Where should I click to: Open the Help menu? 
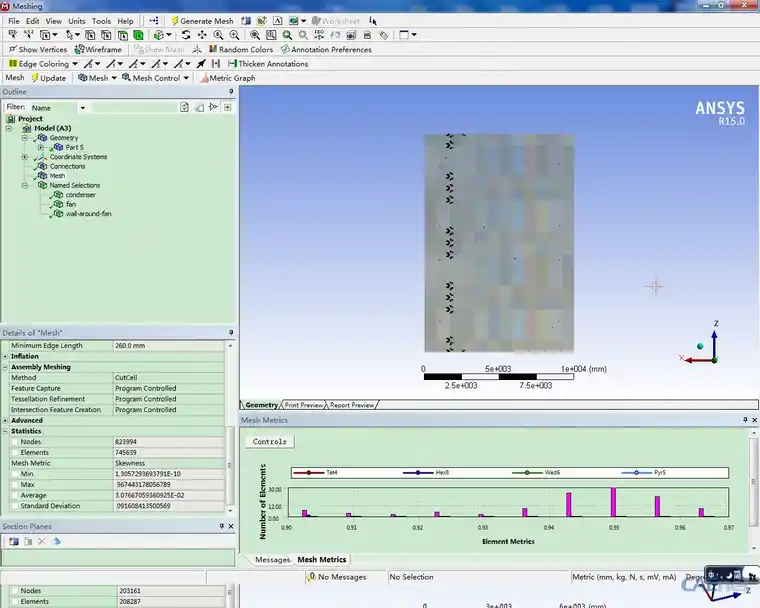click(x=125, y=21)
